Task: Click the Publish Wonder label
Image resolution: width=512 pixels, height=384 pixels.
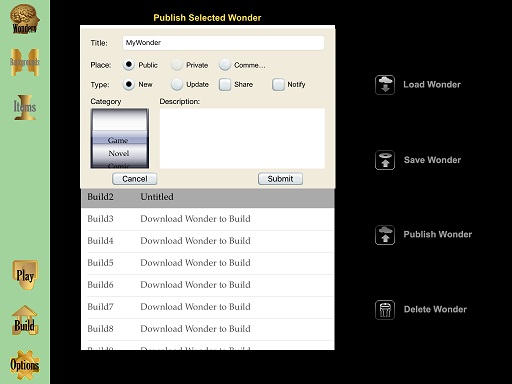Action: point(438,234)
